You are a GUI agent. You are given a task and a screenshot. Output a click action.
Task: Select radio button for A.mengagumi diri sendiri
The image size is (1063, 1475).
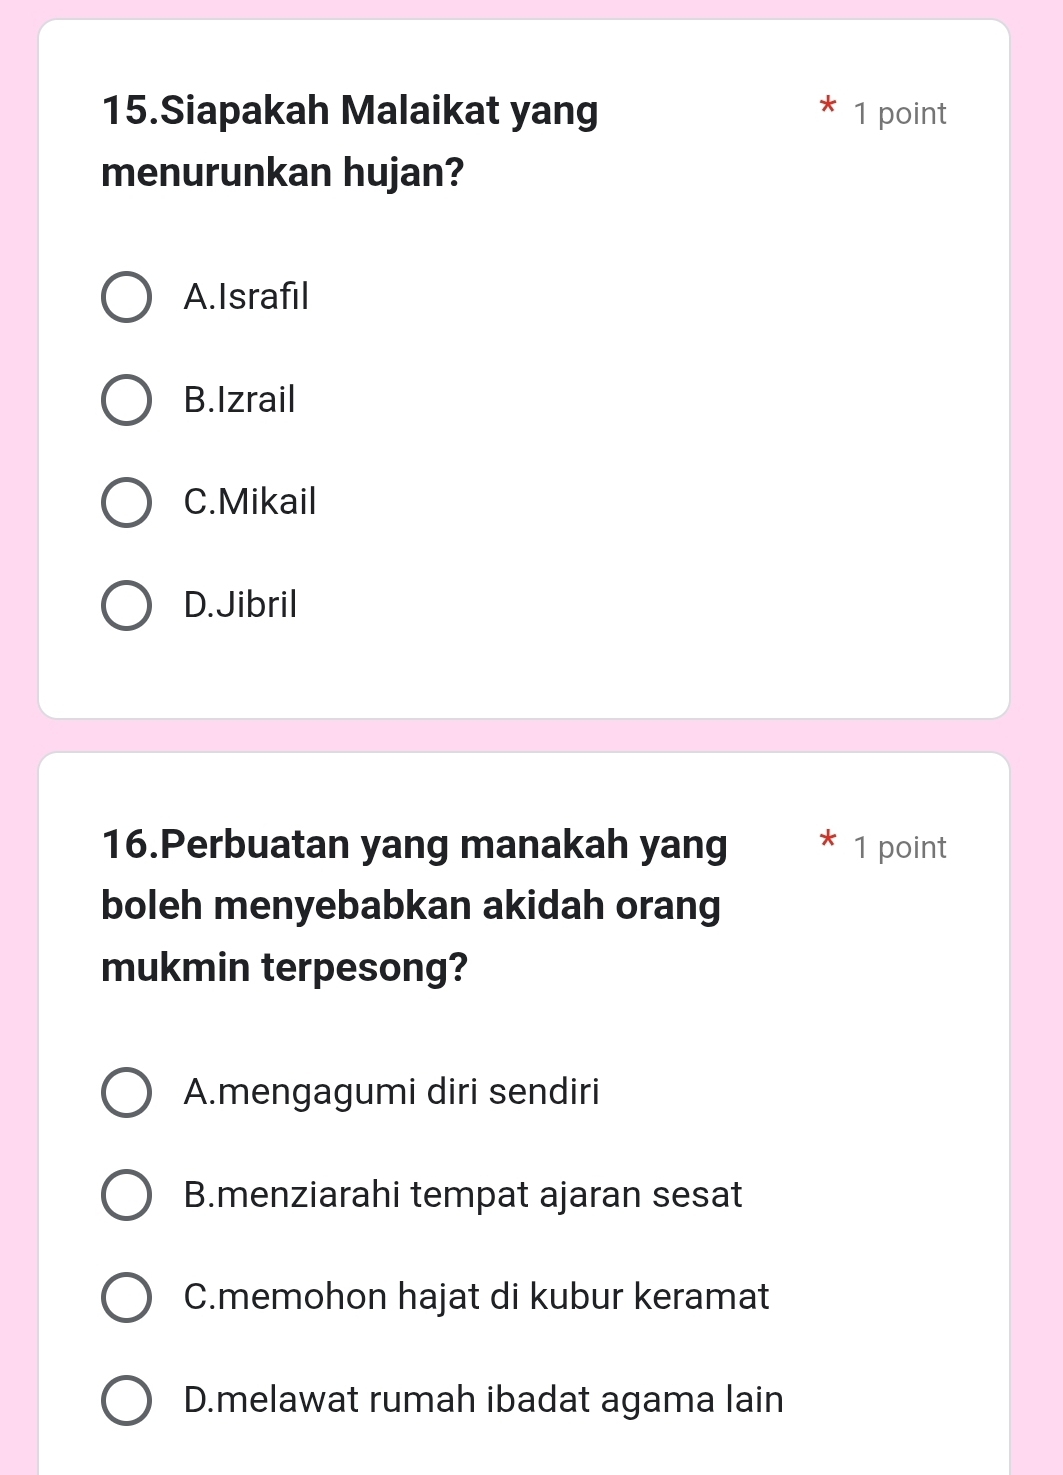pyautogui.click(x=127, y=1092)
